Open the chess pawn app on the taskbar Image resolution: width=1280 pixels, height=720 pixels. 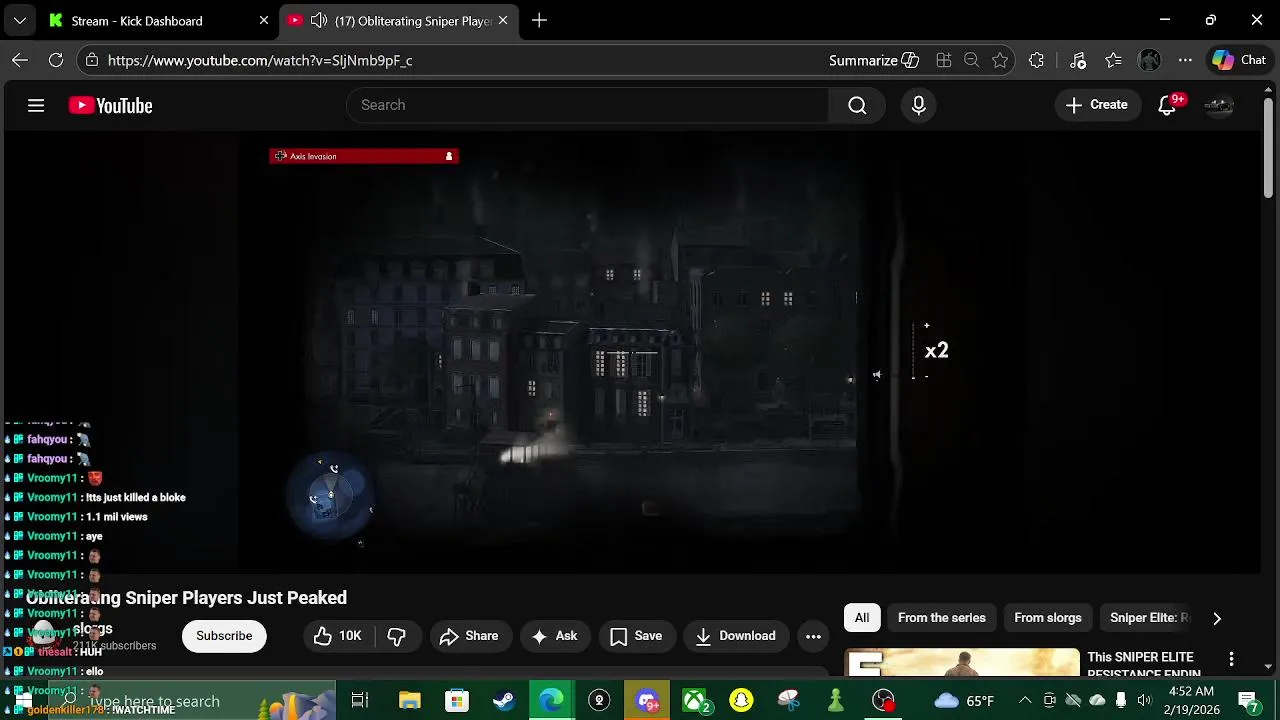[836, 701]
